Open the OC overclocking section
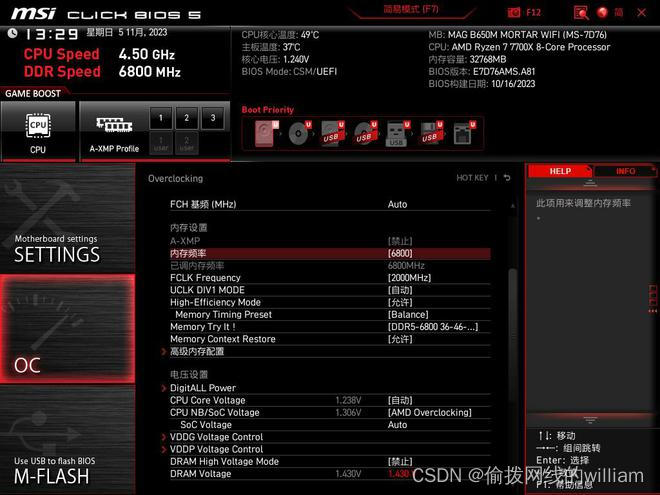Viewport: 660px width, 495px height. pos(67,329)
